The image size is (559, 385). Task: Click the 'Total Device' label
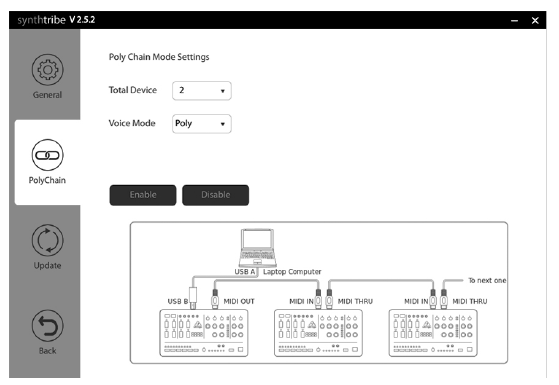coord(133,90)
